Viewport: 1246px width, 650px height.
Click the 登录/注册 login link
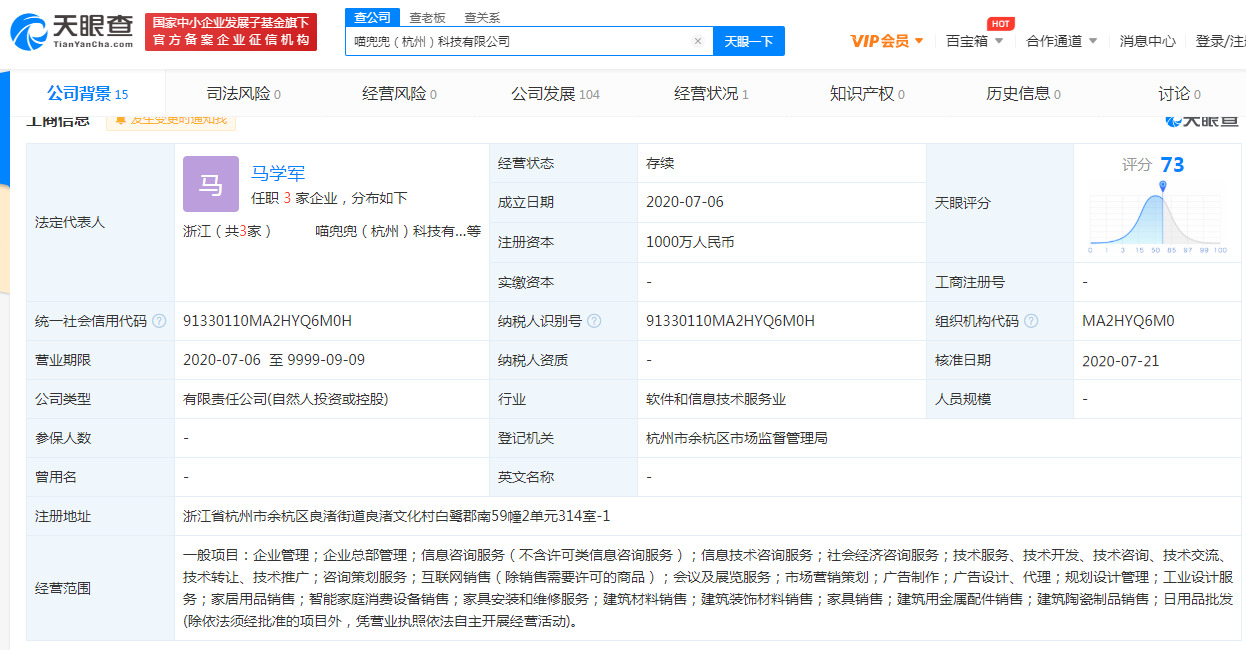1220,41
